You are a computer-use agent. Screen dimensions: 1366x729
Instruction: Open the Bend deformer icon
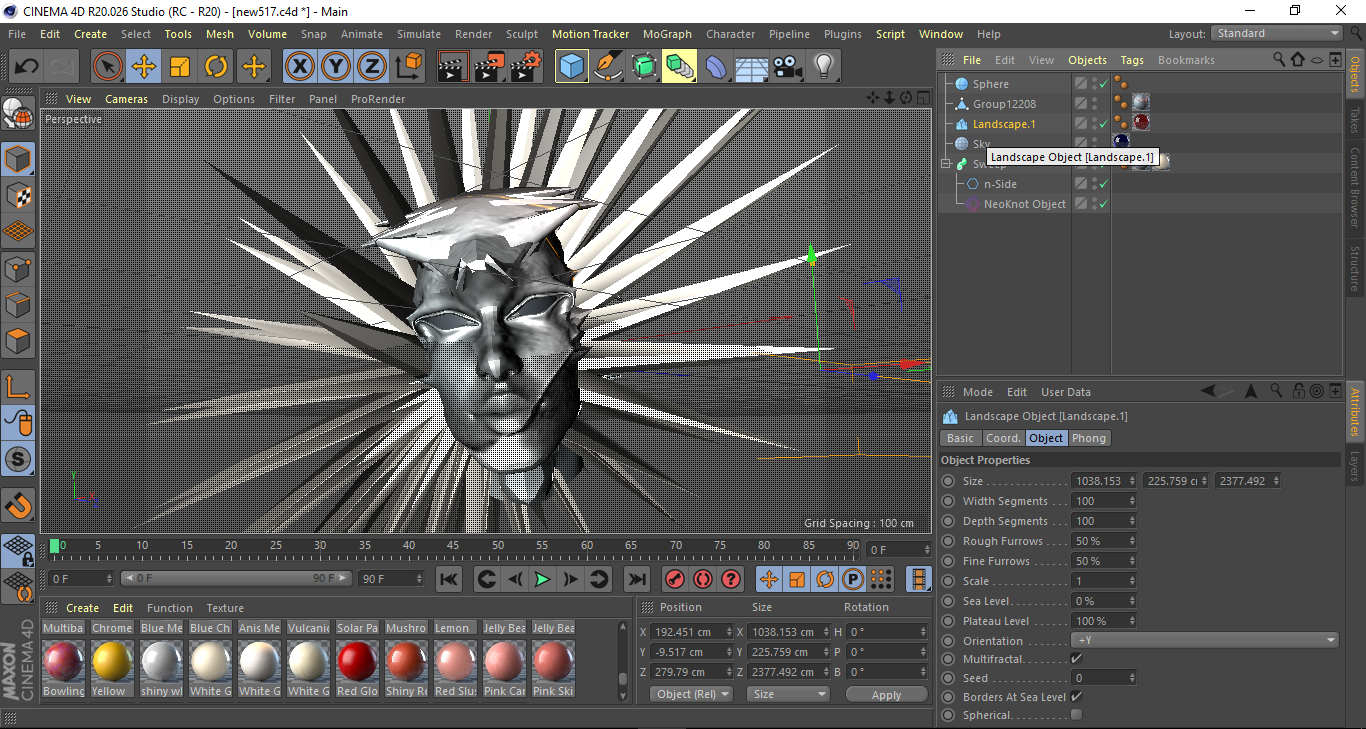click(x=716, y=67)
